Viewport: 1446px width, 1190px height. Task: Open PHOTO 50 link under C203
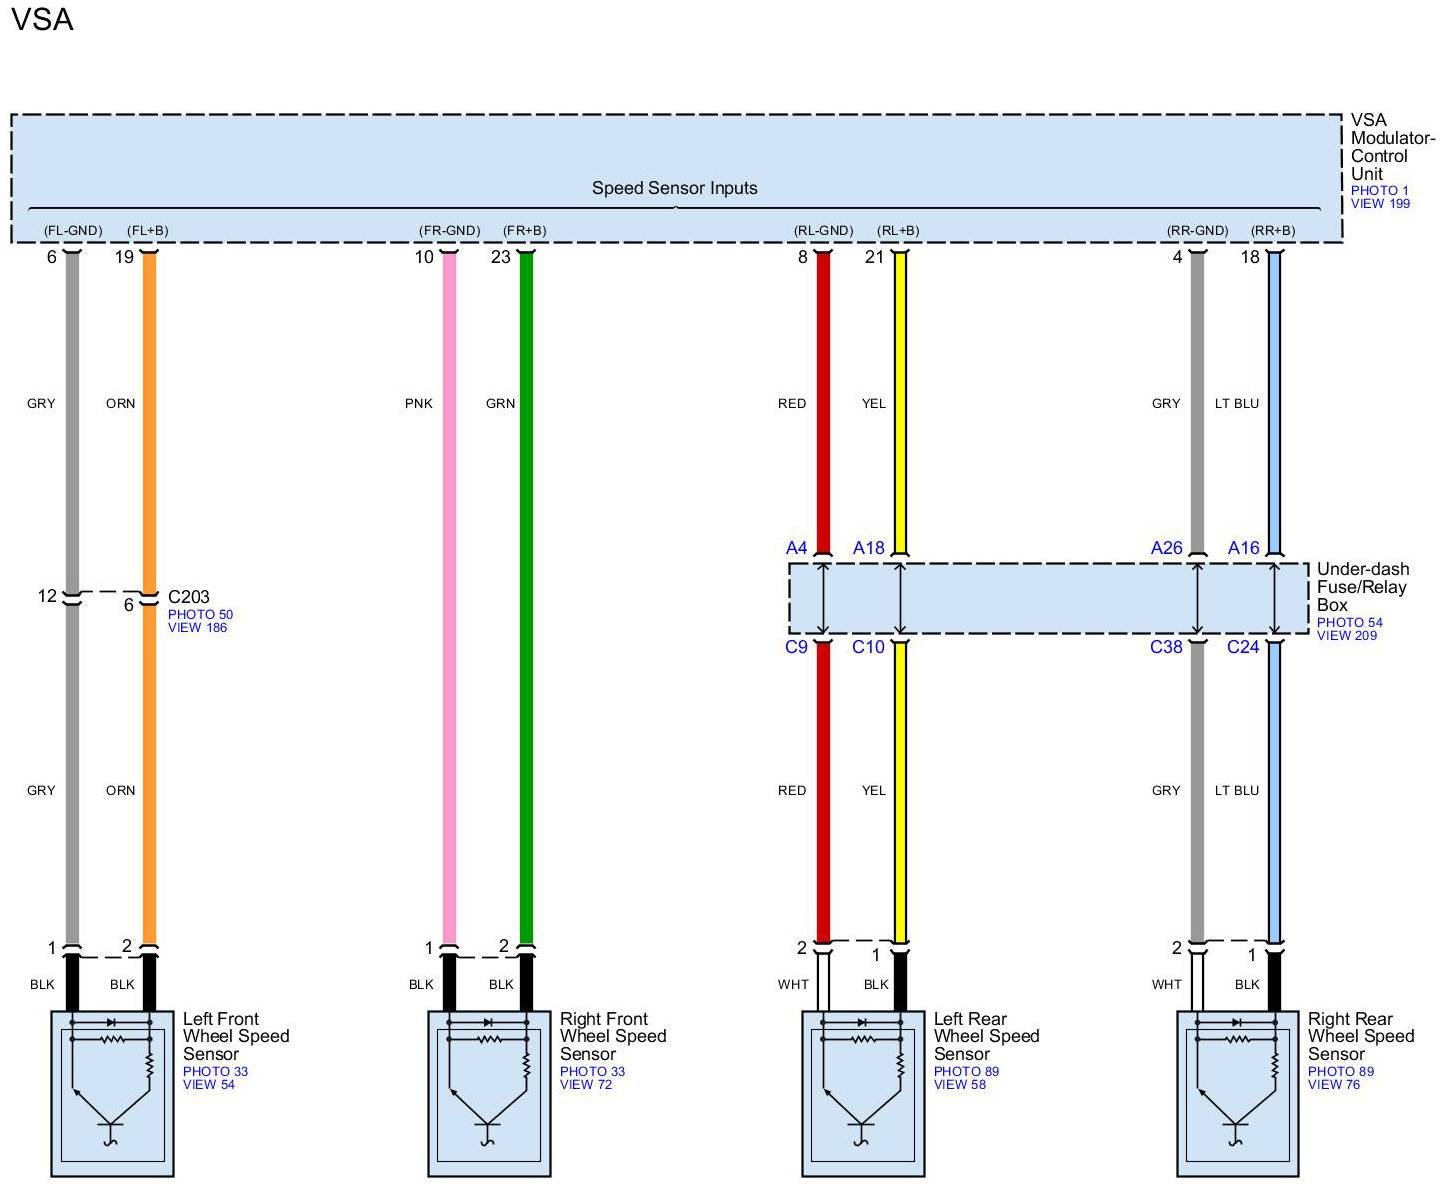[x=200, y=615]
